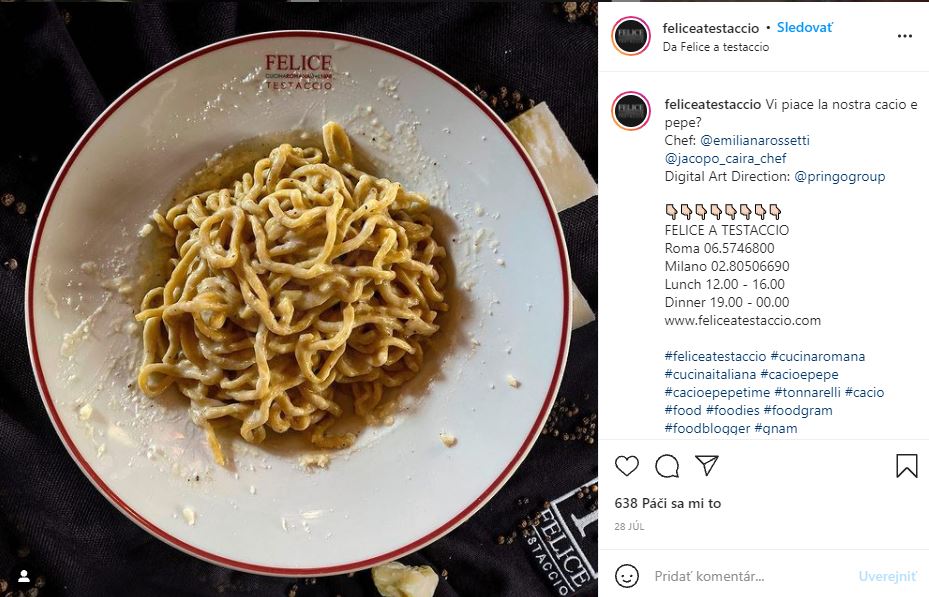
Task: Open comments via the speech bubble icon
Action: [667, 466]
